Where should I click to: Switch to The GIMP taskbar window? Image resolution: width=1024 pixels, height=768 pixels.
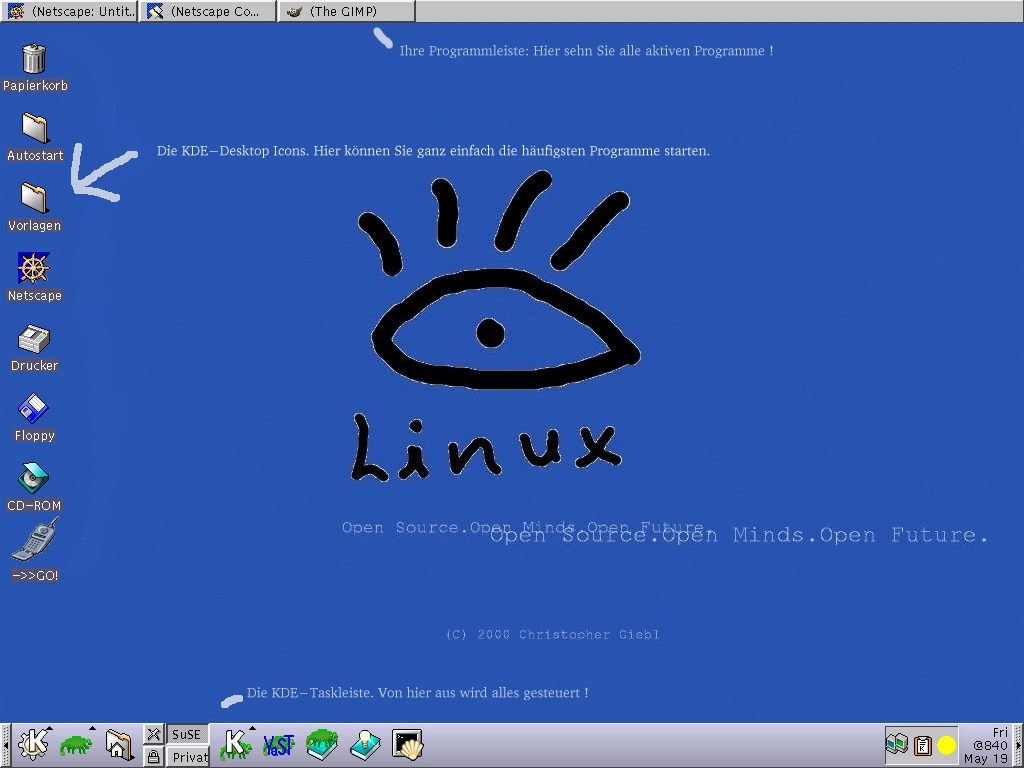point(346,11)
